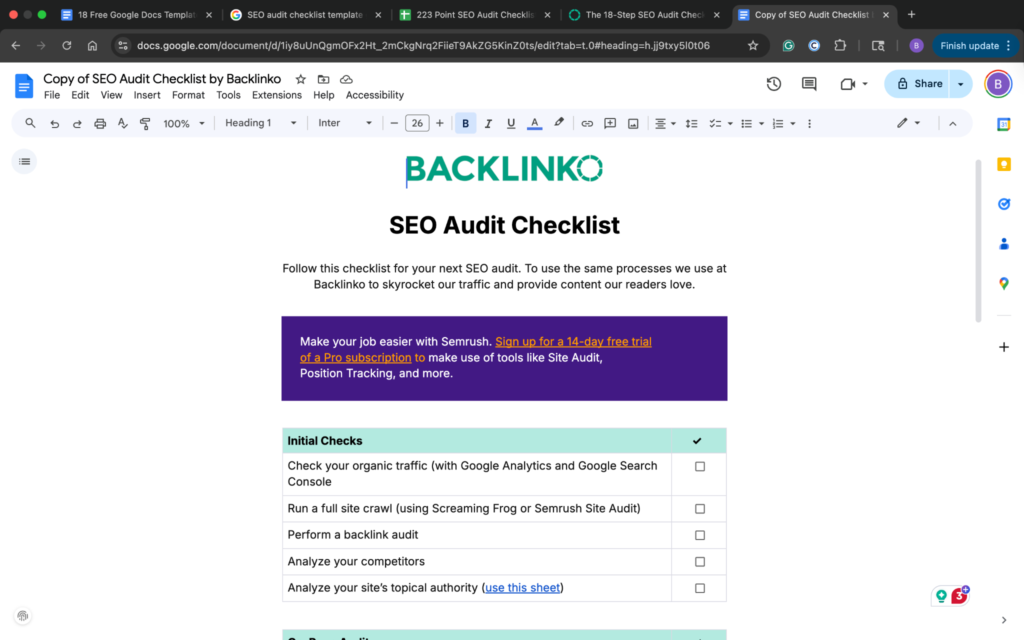Open Google Tasks in the side panel
Screen dimensions: 1024x640
pyautogui.click(x=1004, y=203)
